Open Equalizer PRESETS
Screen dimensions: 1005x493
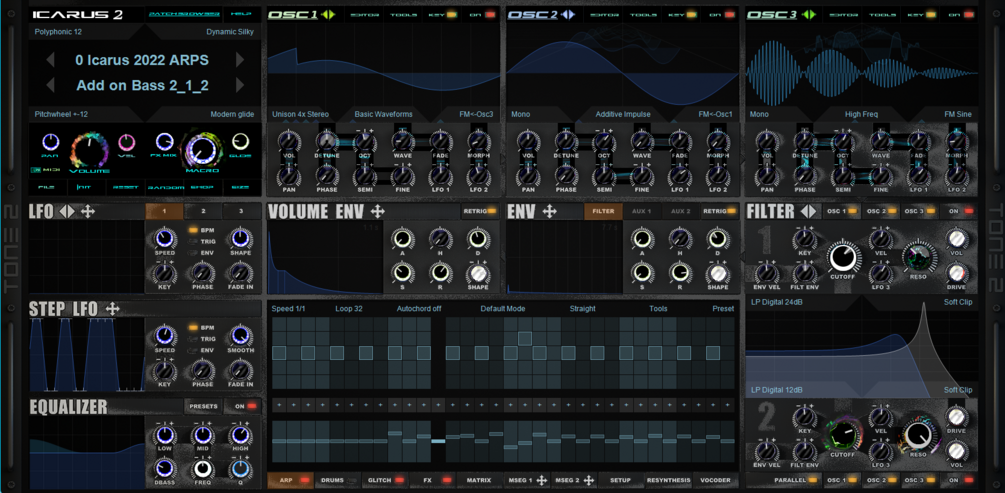[x=204, y=406]
